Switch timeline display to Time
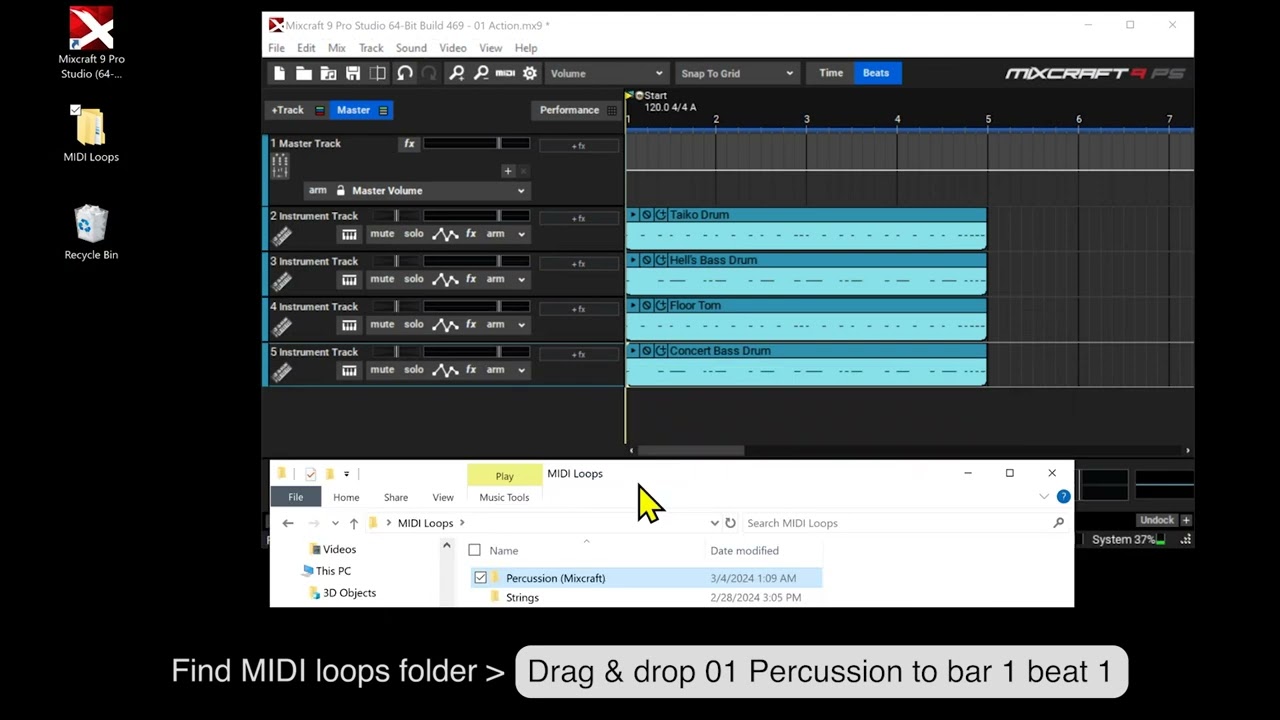1280x720 pixels. tap(831, 73)
